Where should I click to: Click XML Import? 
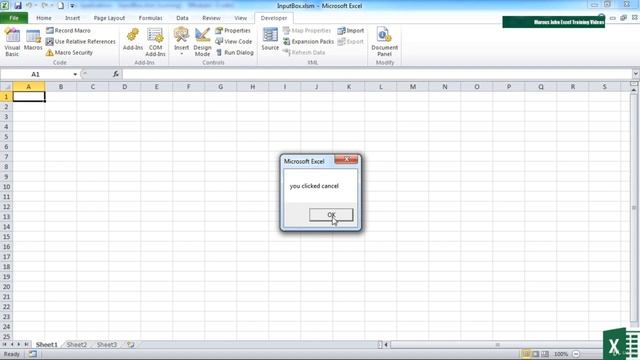[351, 31]
